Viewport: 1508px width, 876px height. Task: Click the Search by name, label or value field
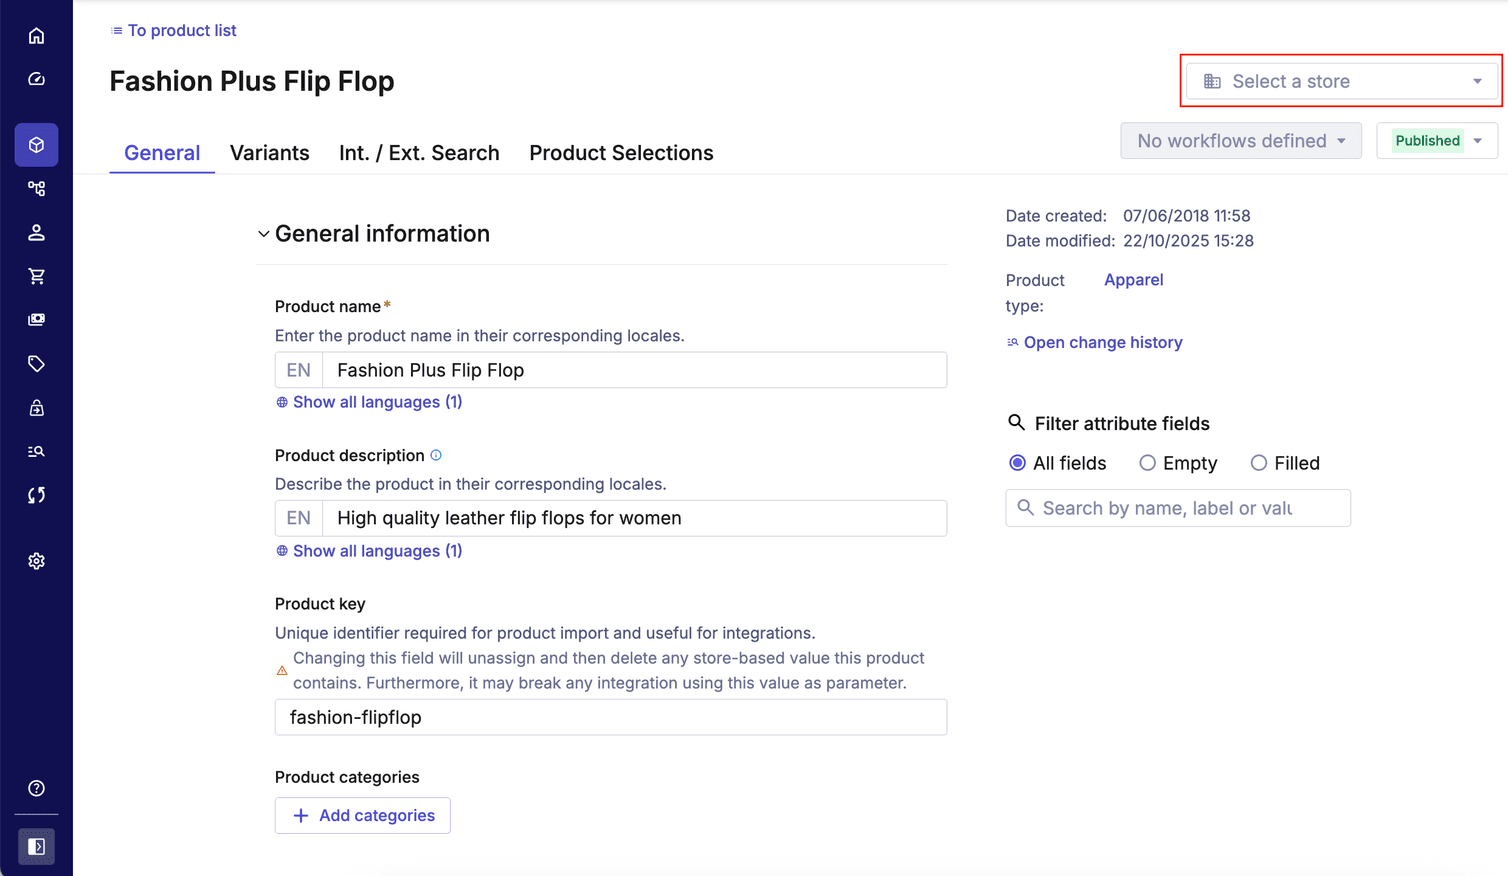(1177, 508)
